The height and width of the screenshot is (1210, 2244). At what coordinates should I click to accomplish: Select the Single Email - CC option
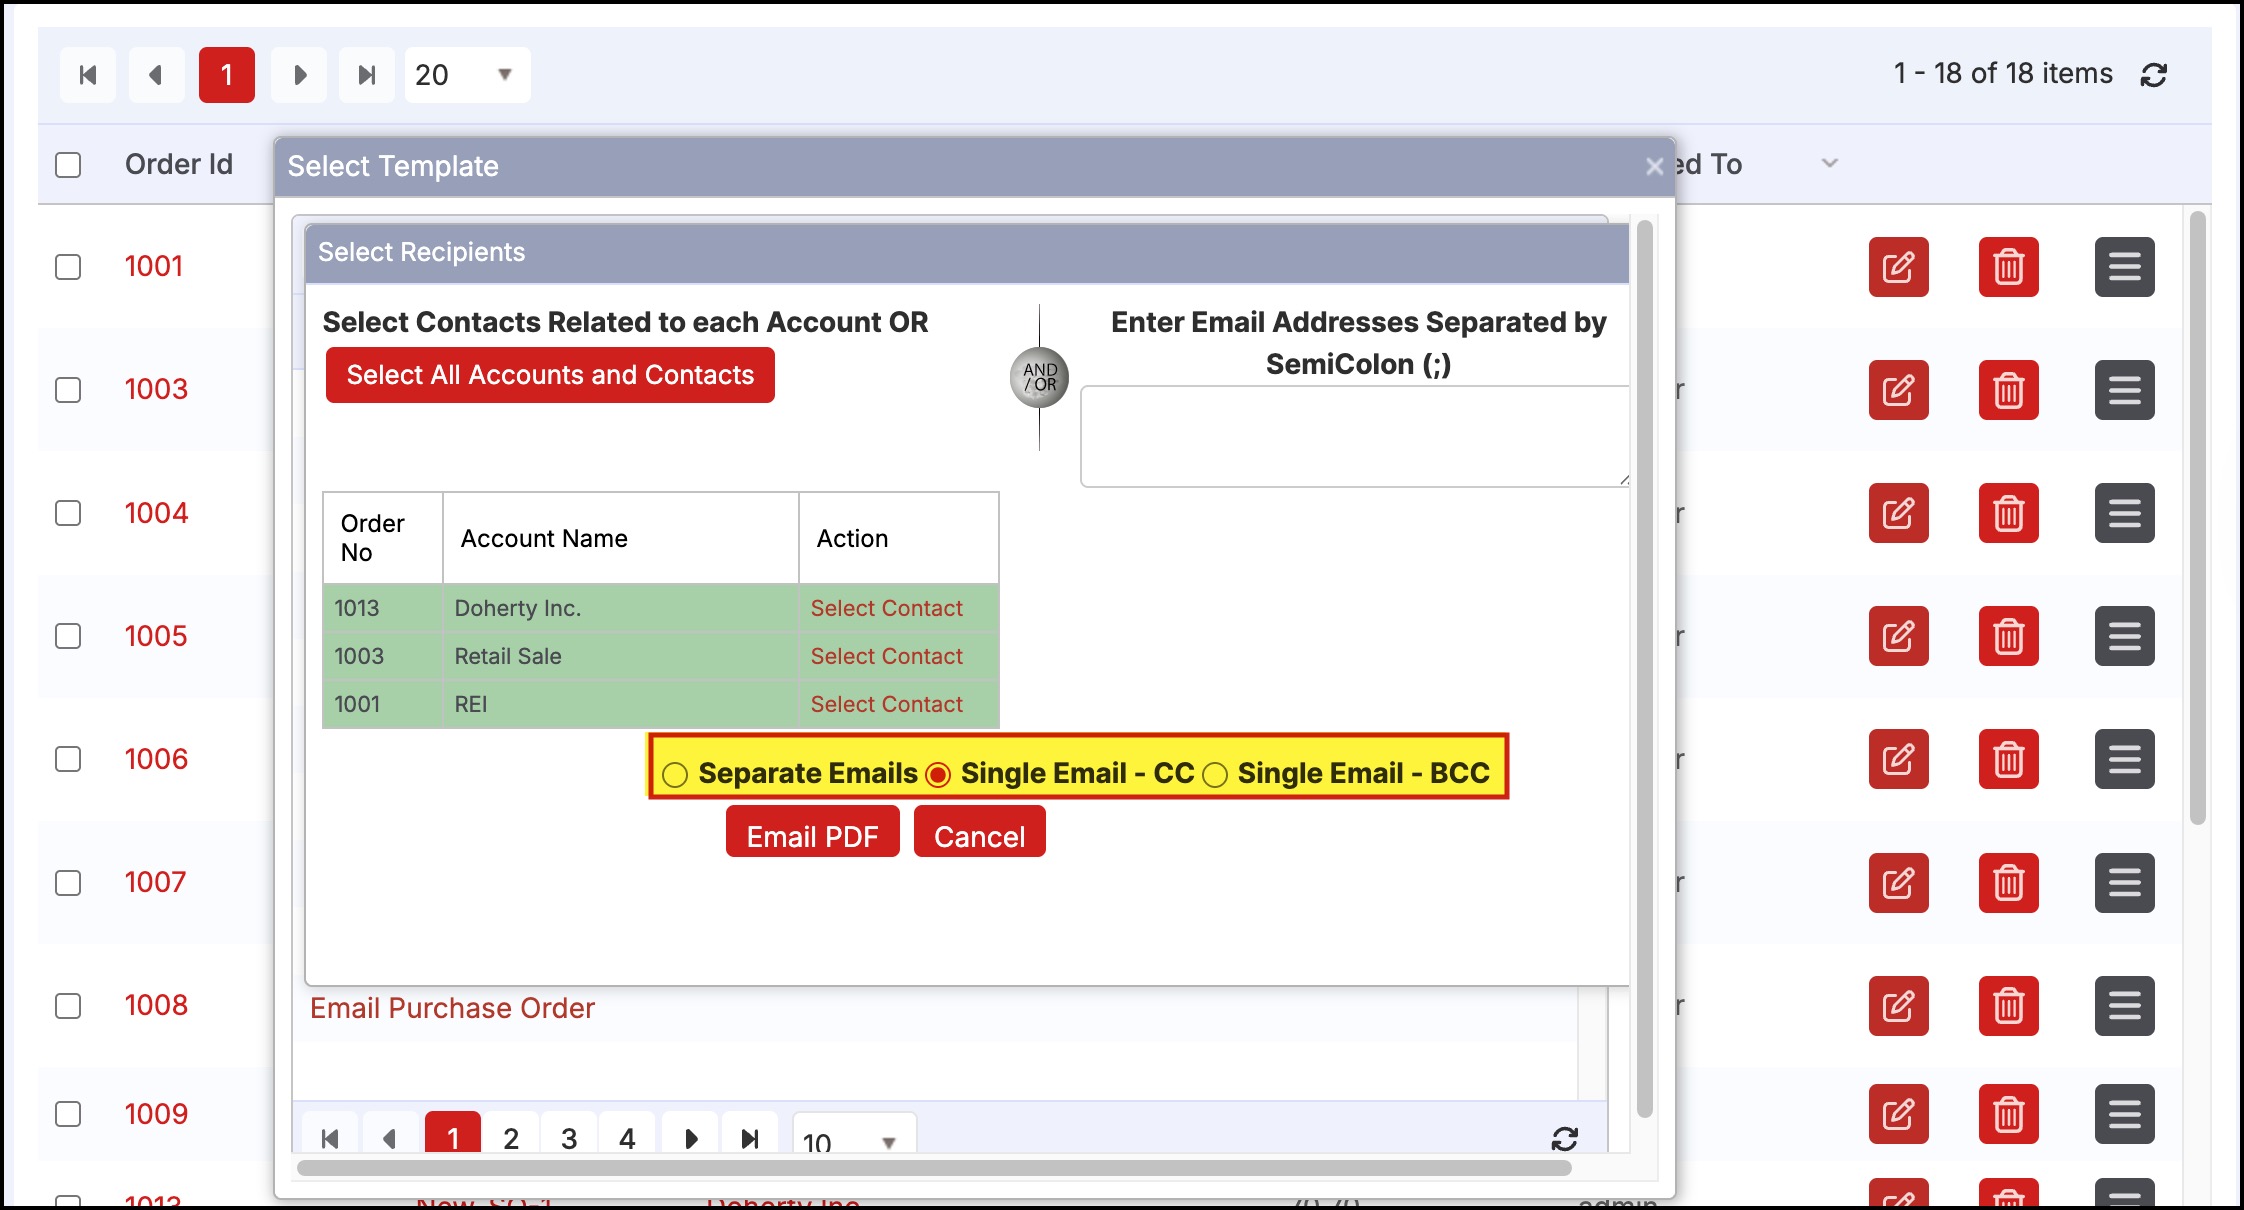(938, 775)
